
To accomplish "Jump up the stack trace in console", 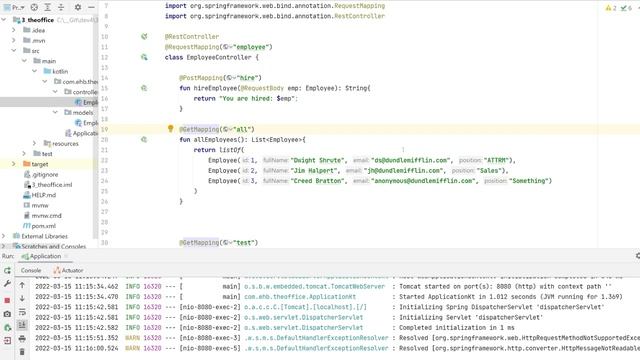I will click(x=22, y=285).
